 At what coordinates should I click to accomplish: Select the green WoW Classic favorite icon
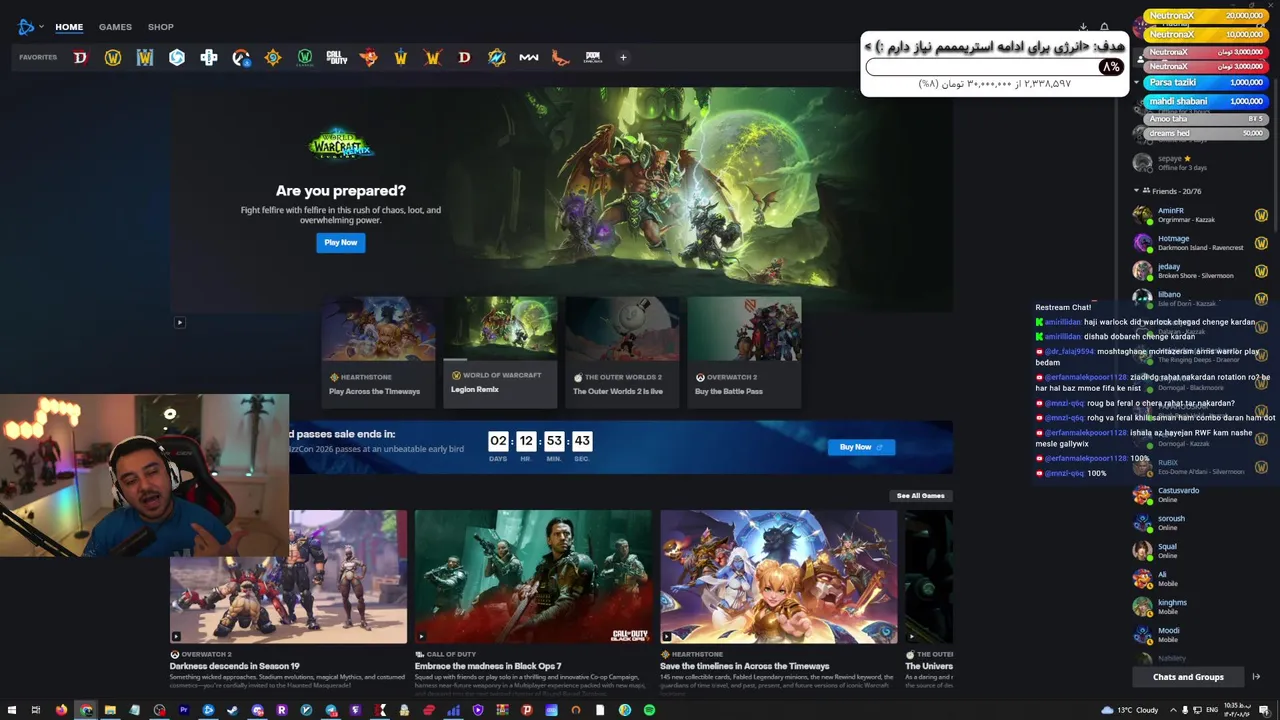point(305,58)
